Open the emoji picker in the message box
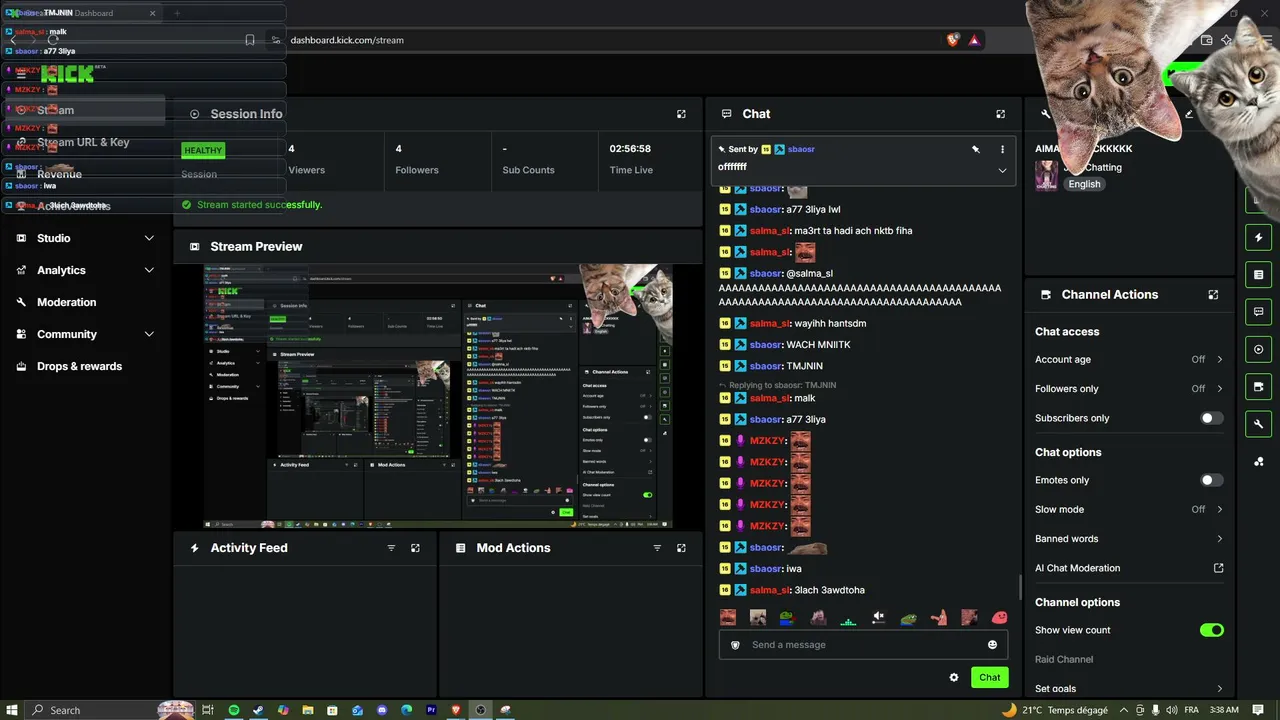Viewport: 1280px width, 720px height. click(992, 645)
